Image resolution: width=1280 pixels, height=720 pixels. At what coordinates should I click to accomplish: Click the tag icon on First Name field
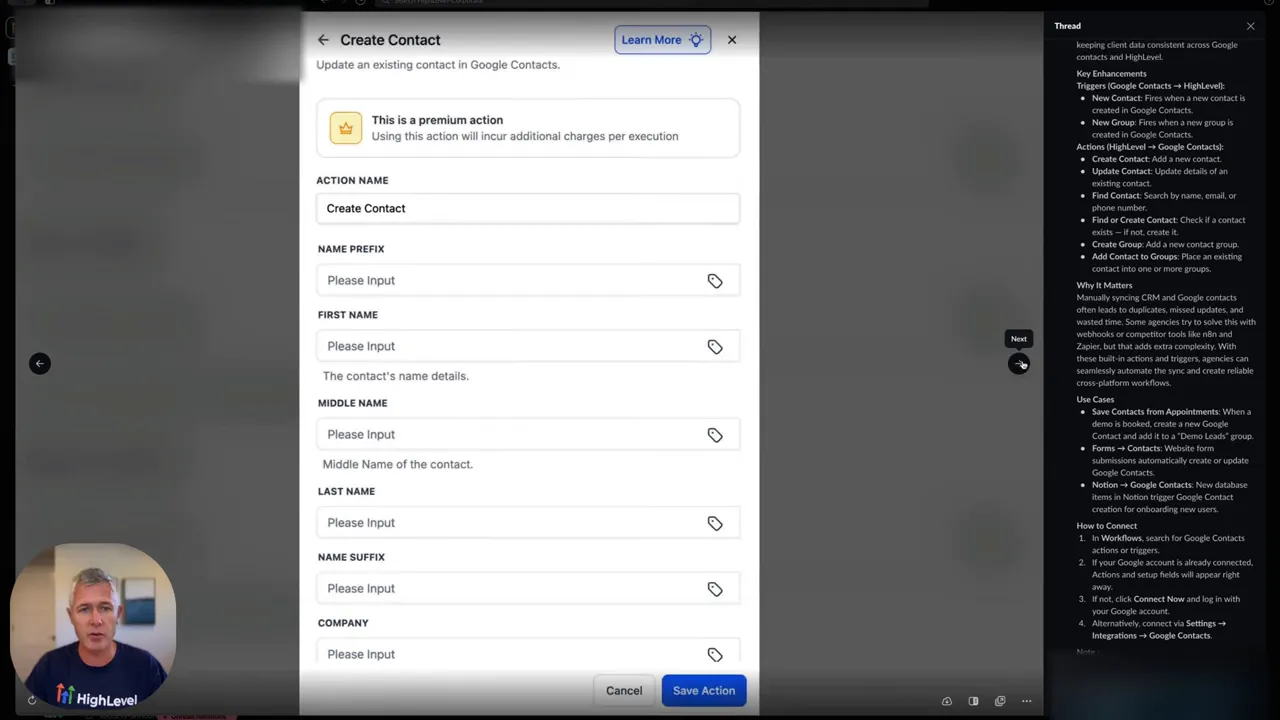coord(715,346)
